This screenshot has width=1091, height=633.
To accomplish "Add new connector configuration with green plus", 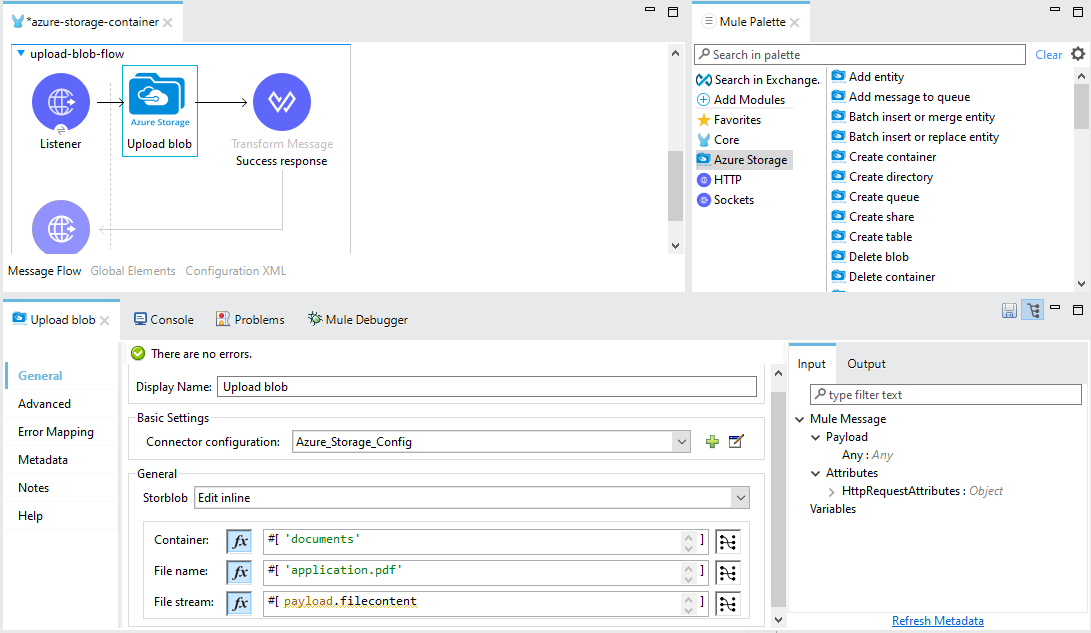I will 712,441.
